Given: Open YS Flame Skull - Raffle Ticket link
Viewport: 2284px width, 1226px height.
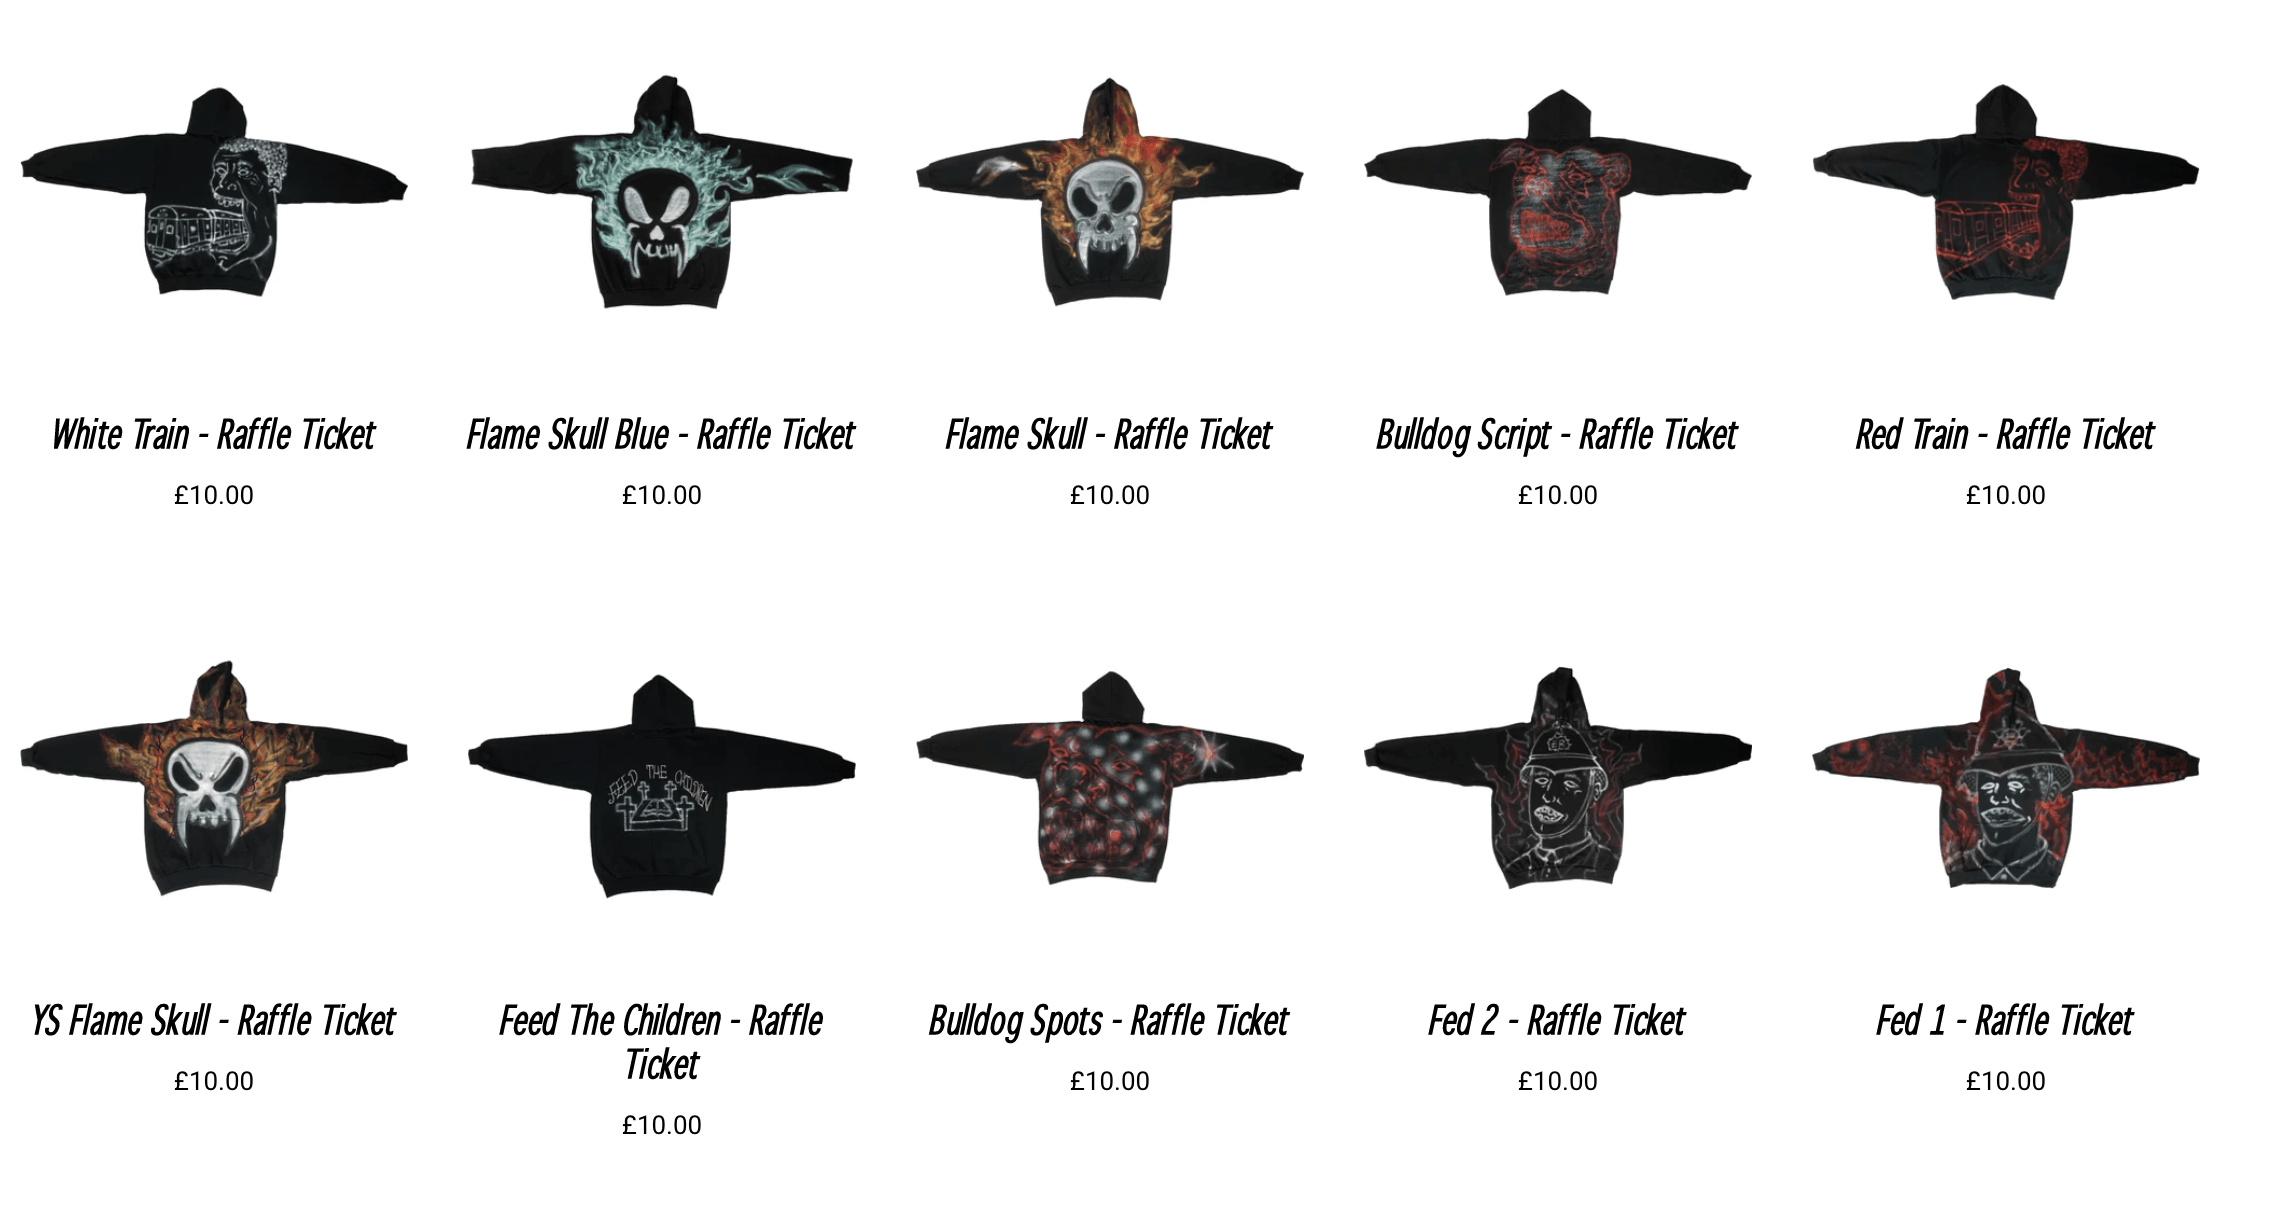Looking at the screenshot, I should (x=213, y=1021).
